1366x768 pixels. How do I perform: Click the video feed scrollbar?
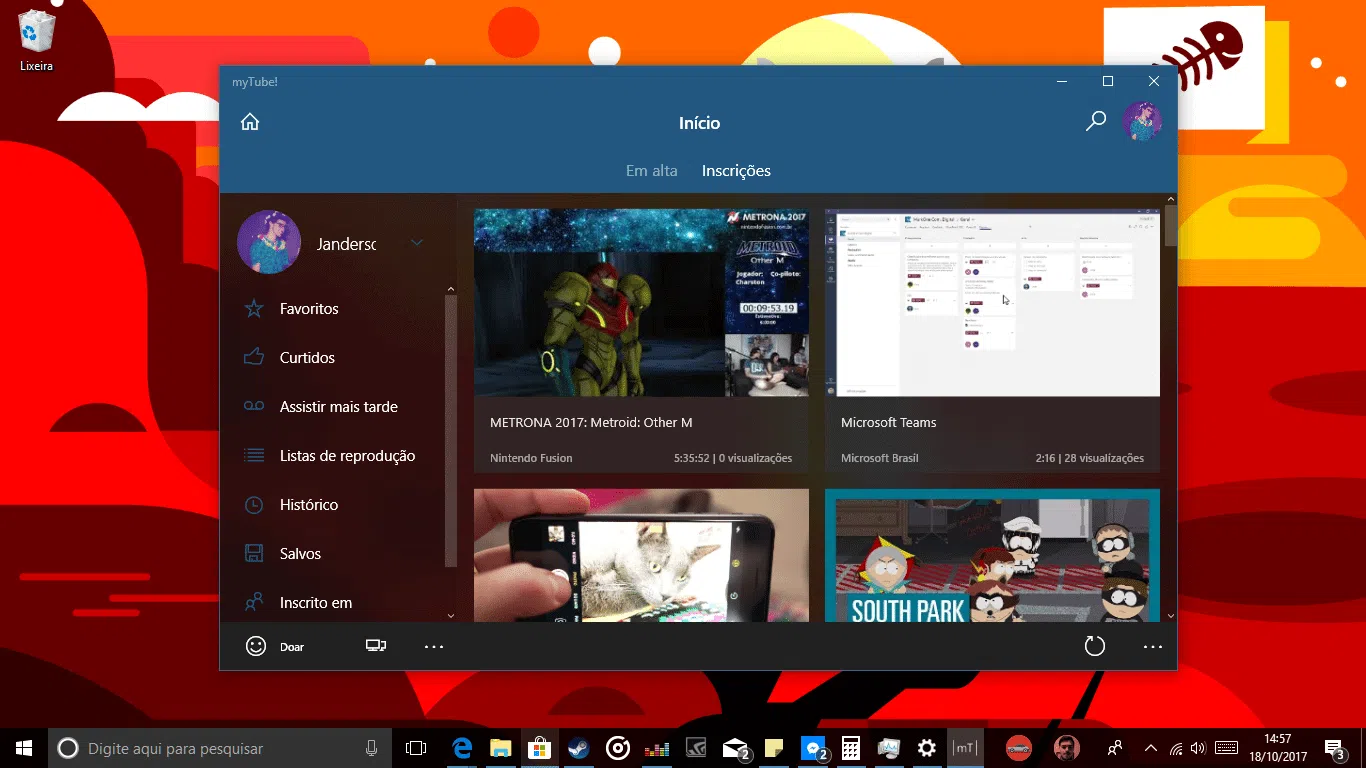(x=1171, y=226)
